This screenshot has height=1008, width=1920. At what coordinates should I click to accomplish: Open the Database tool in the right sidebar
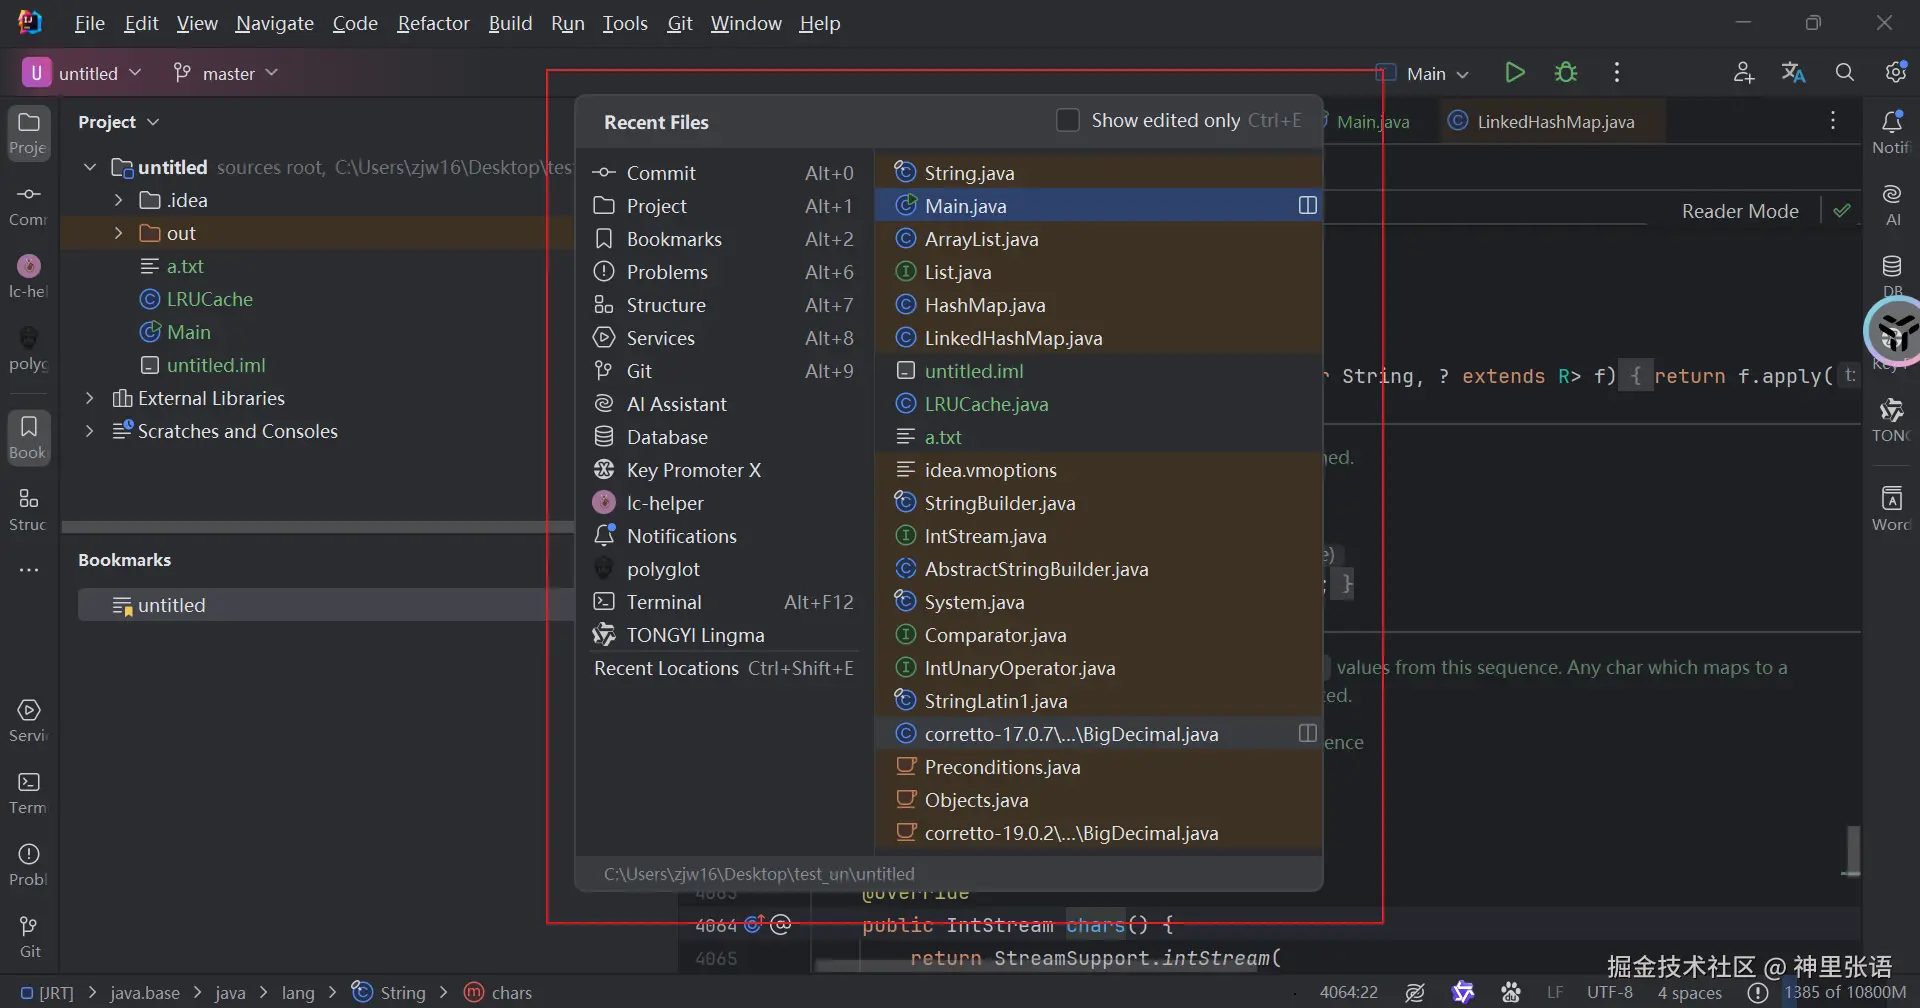click(x=1891, y=275)
